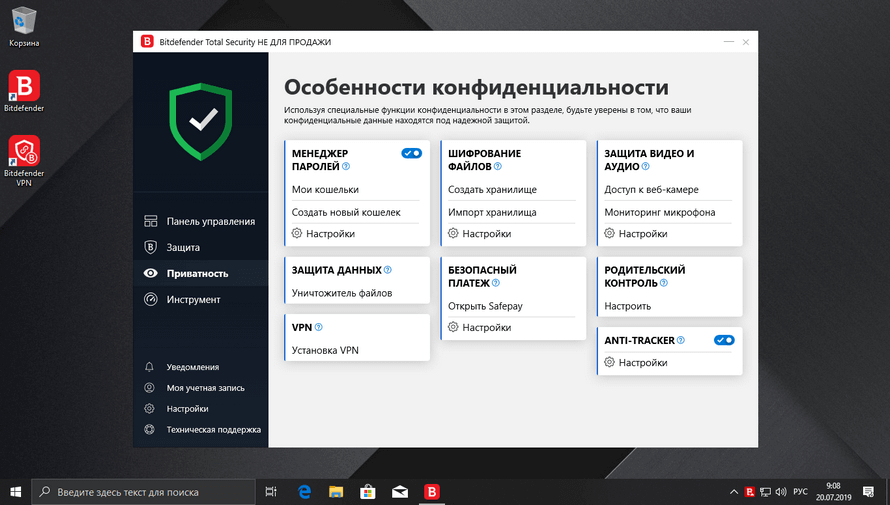Open the Action Center notifications icon
This screenshot has width=890, height=505.
tap(868, 492)
